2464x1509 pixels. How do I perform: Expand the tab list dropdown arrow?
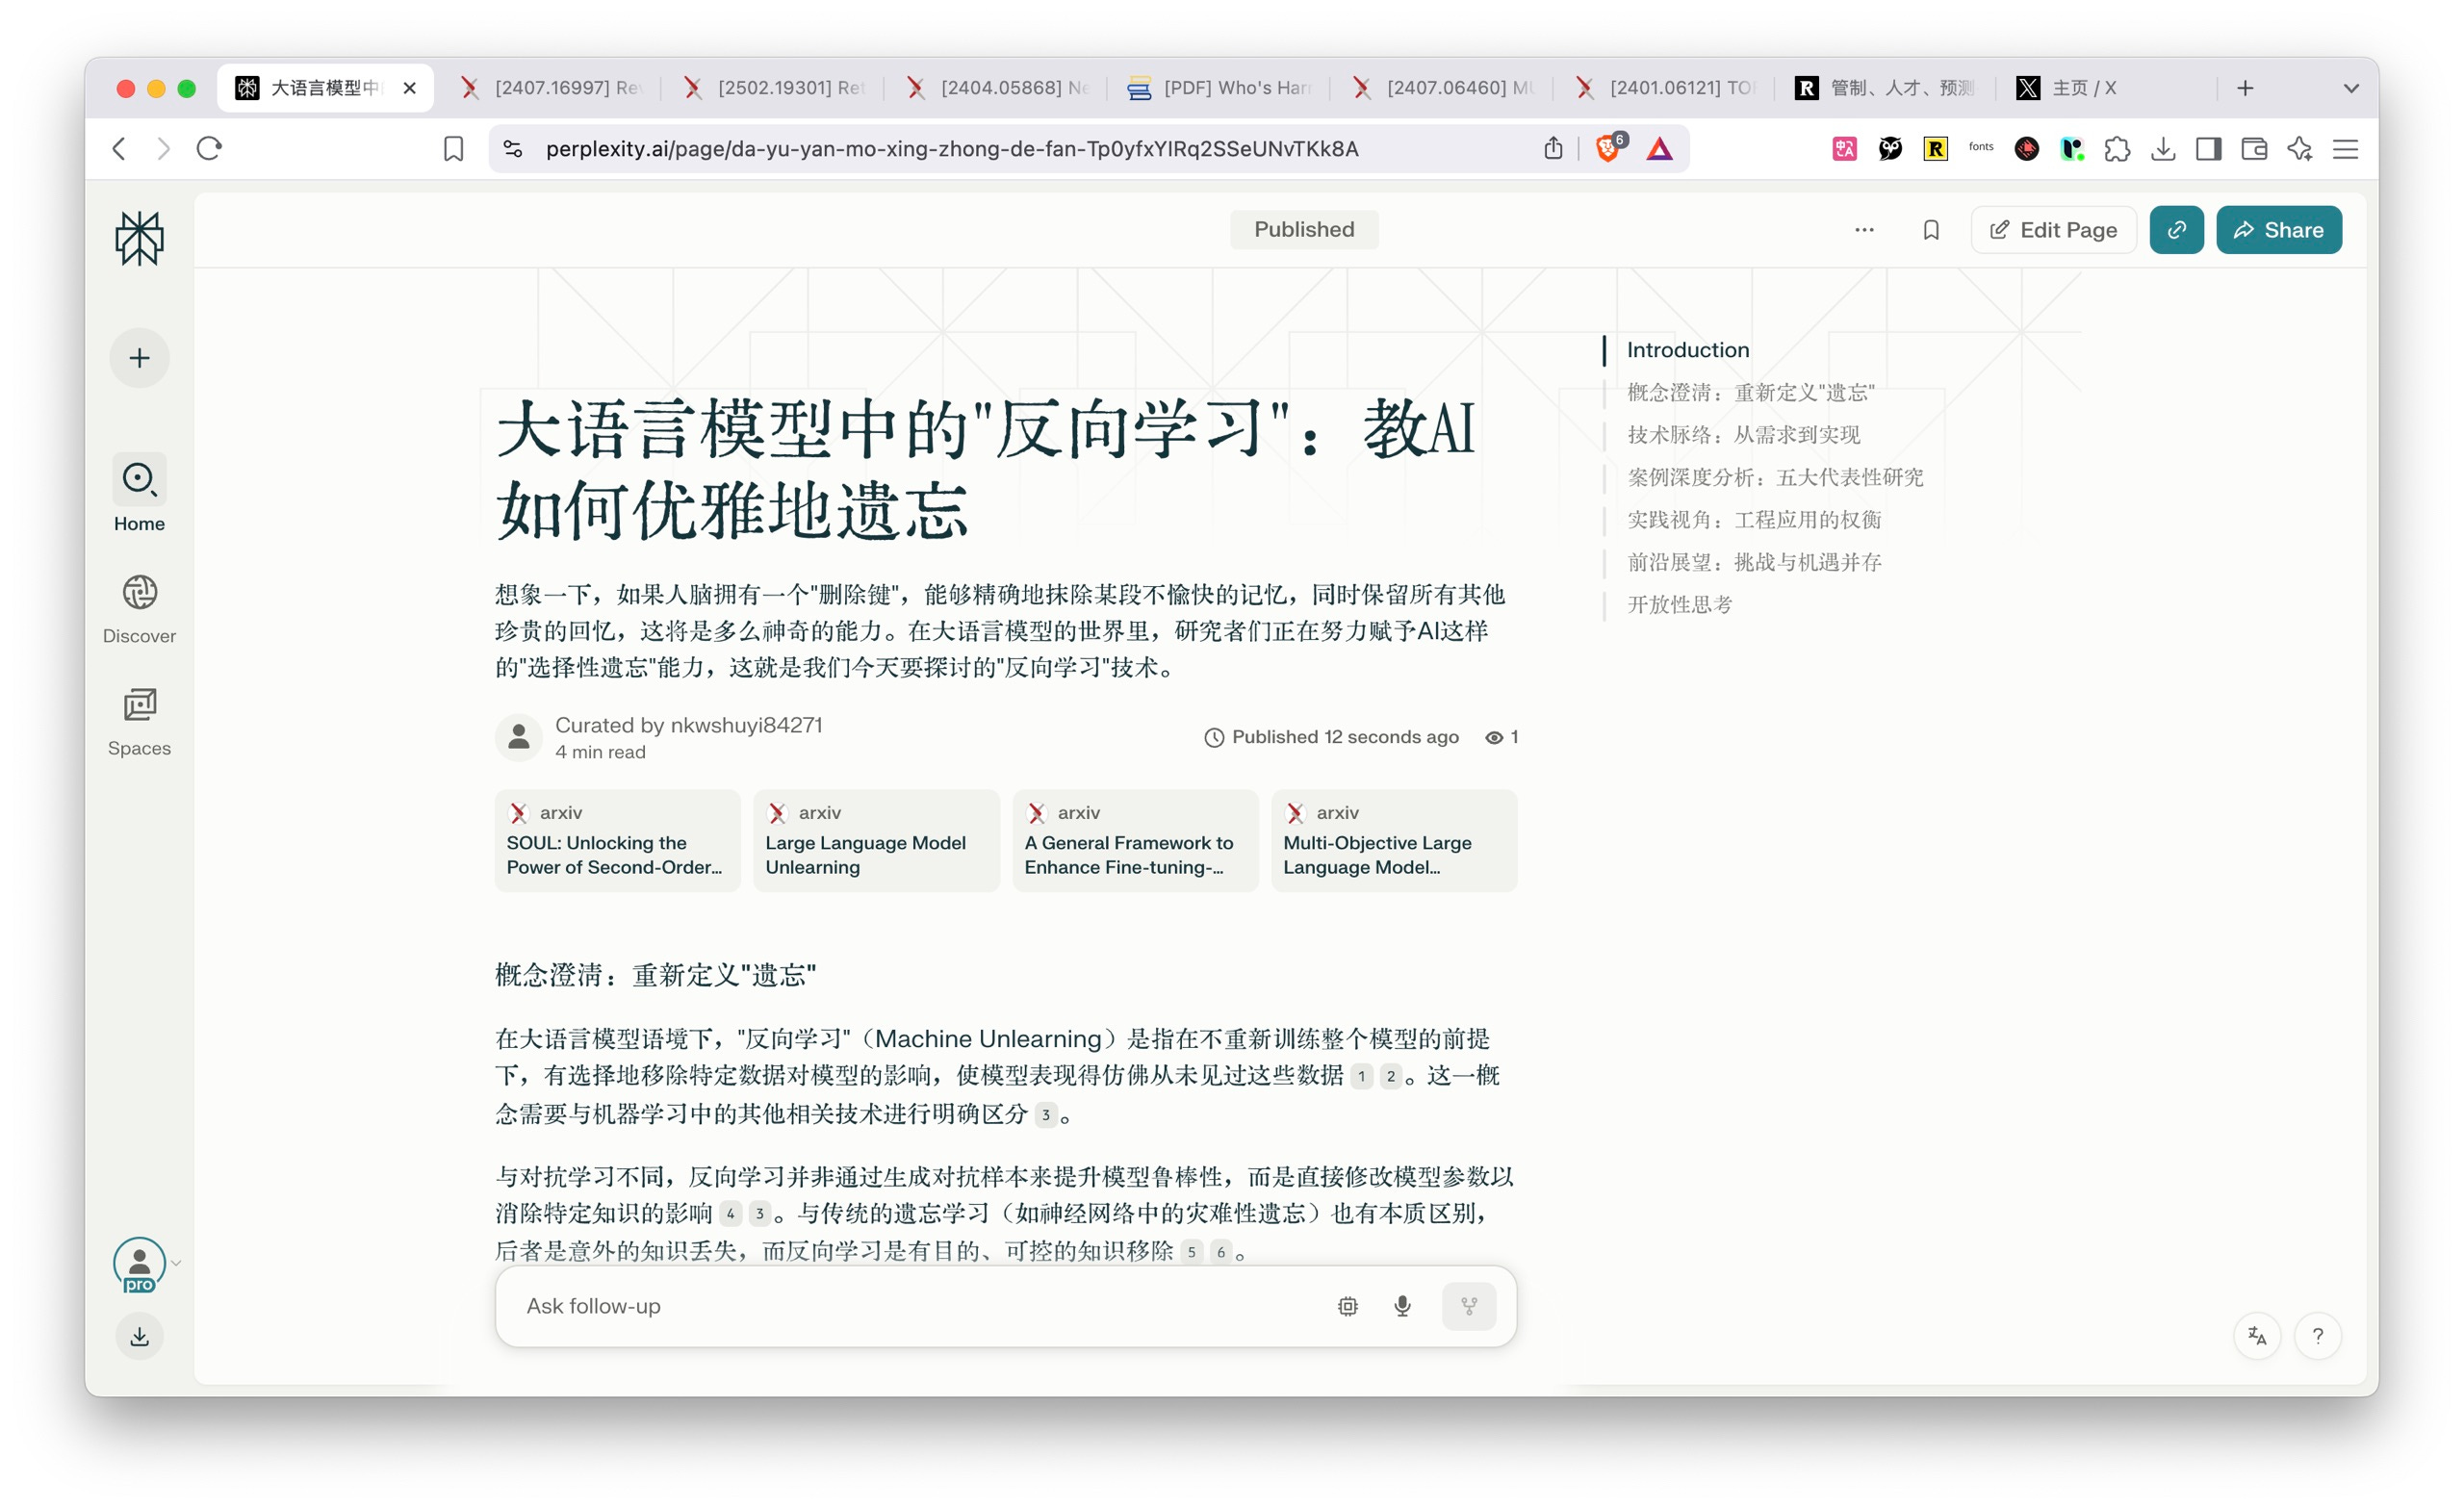coord(2351,88)
